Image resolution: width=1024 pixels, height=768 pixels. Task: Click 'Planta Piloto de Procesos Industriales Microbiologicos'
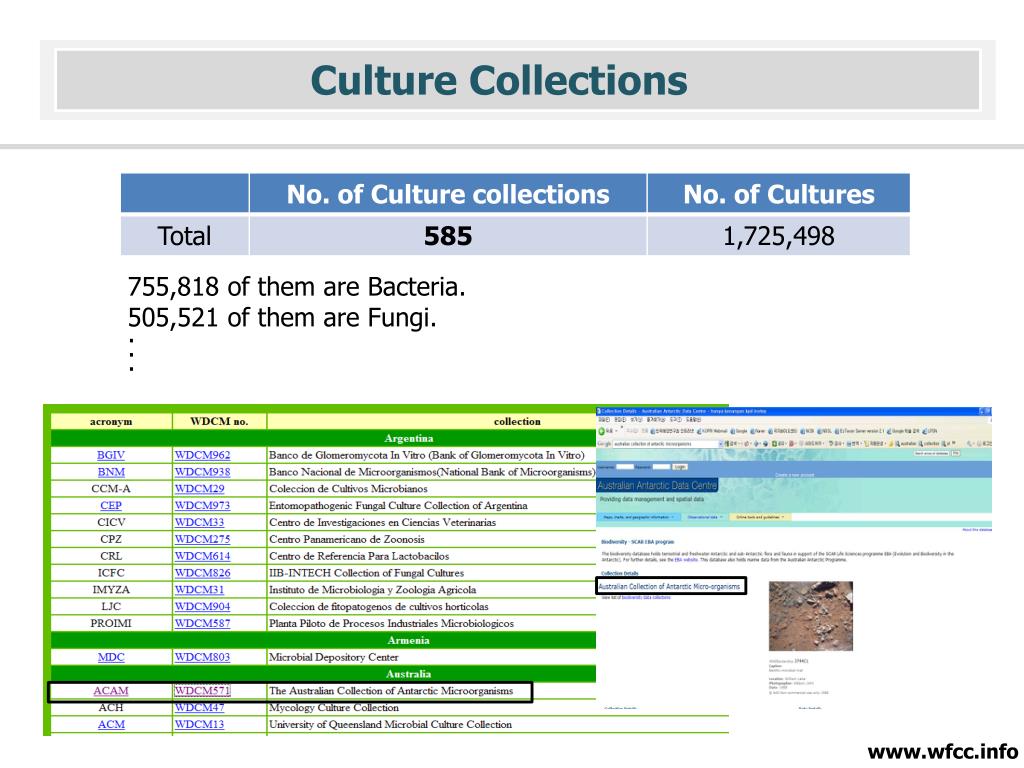click(x=391, y=624)
